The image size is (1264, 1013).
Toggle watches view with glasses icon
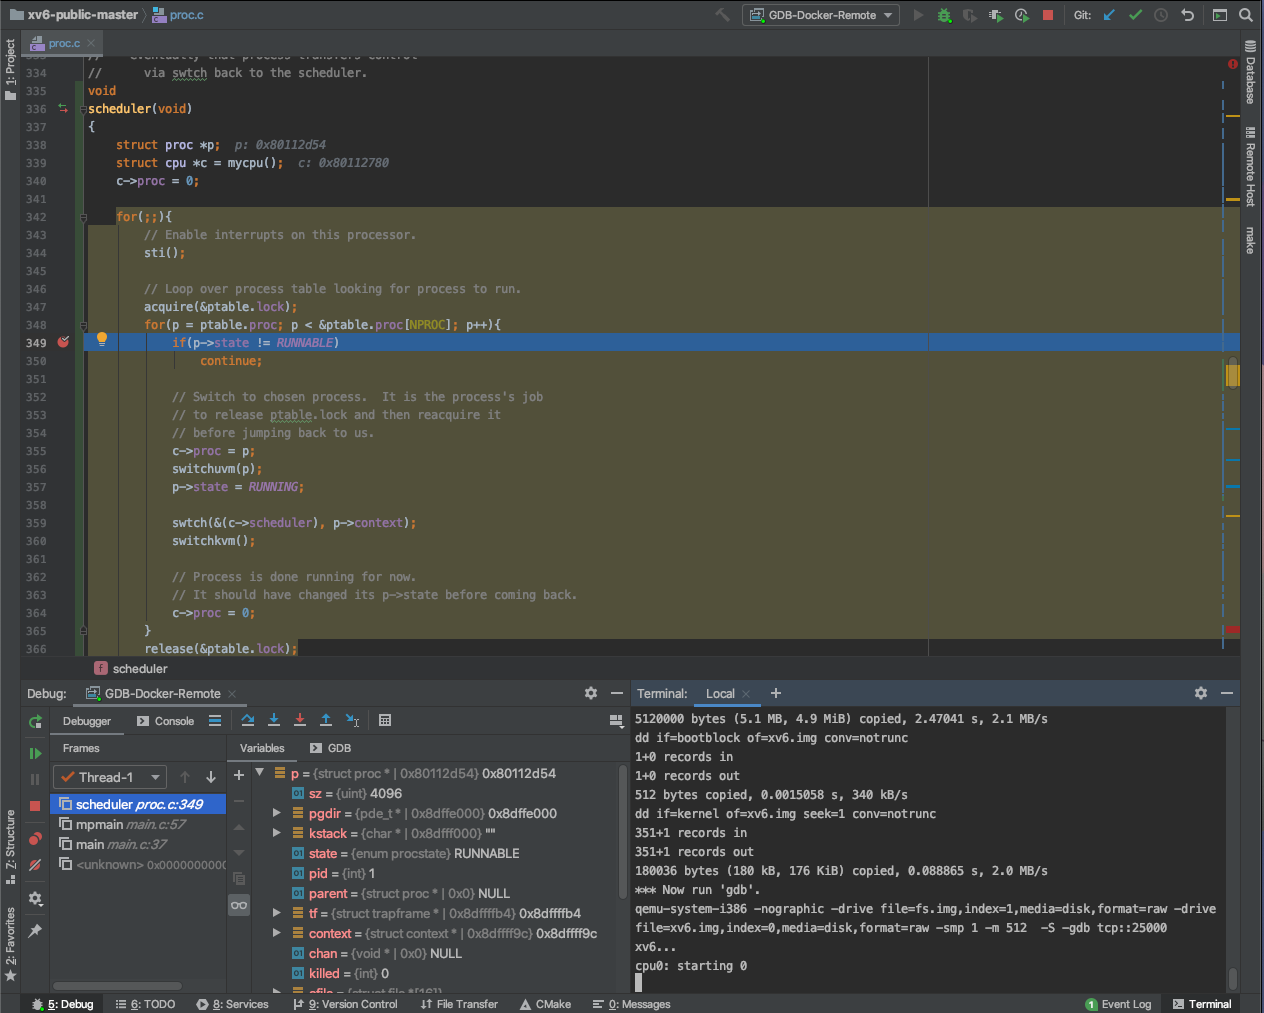[x=238, y=904]
